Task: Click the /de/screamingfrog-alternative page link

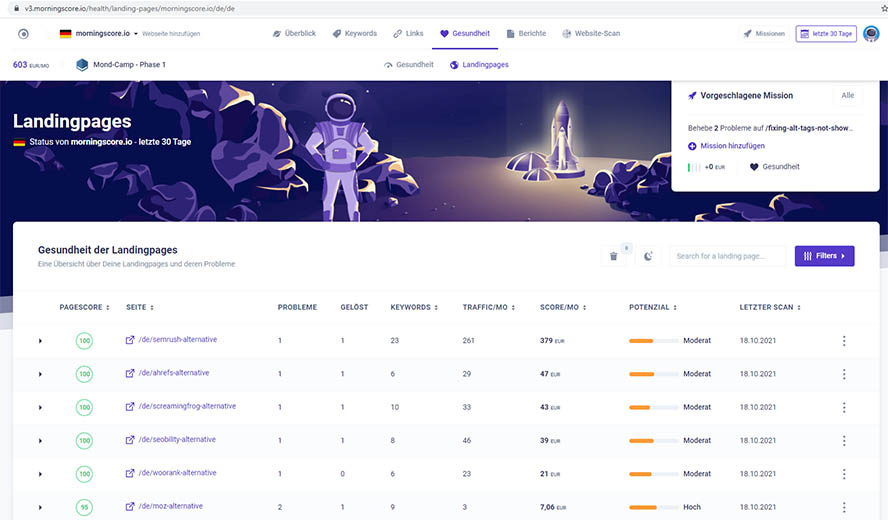Action: (187, 406)
